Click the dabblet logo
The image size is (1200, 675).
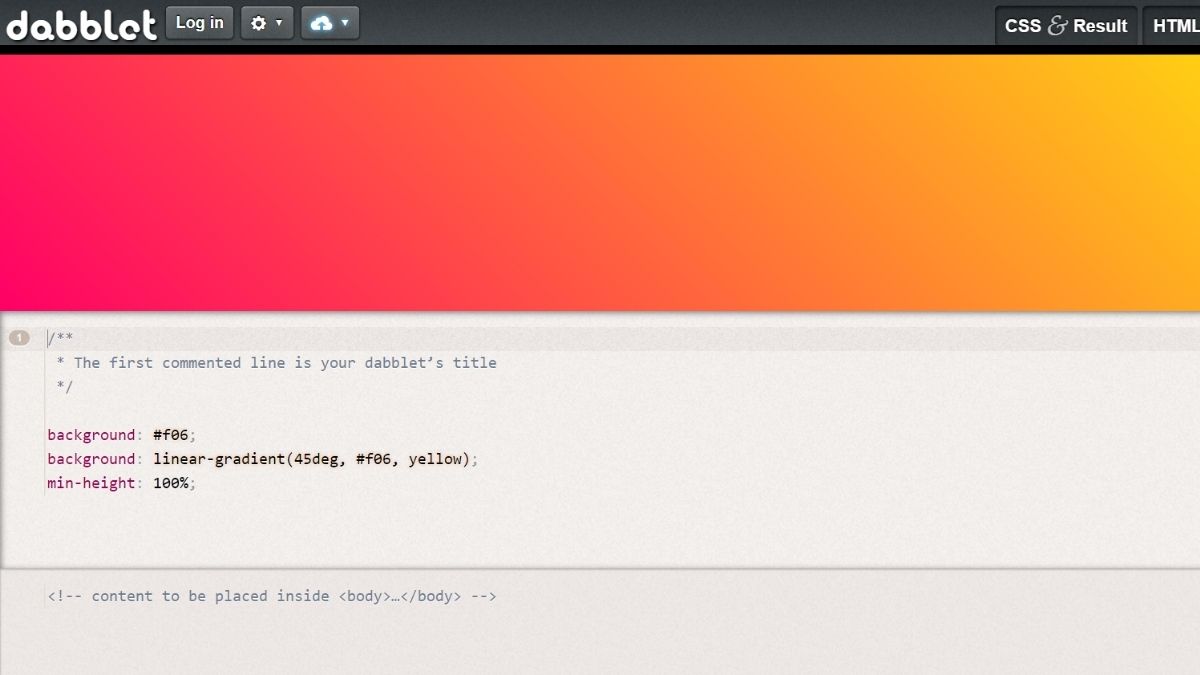tap(82, 25)
